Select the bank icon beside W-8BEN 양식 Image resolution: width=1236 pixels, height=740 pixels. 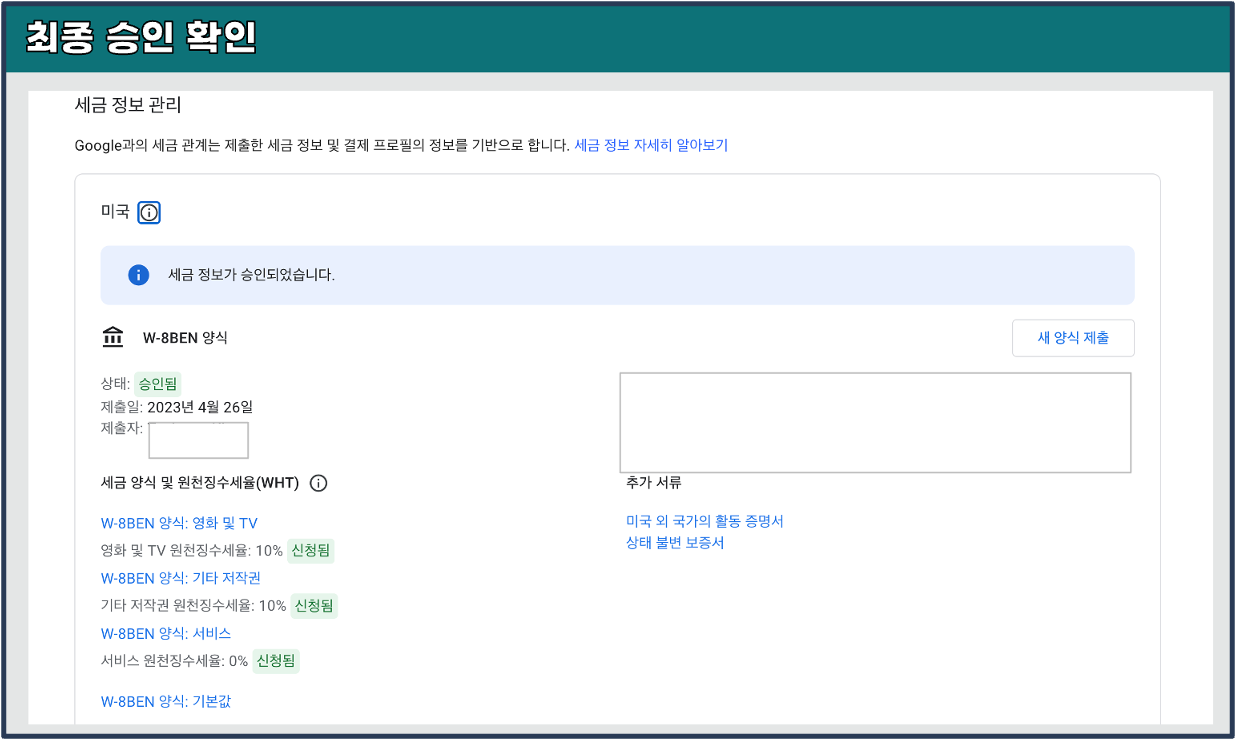coord(113,337)
